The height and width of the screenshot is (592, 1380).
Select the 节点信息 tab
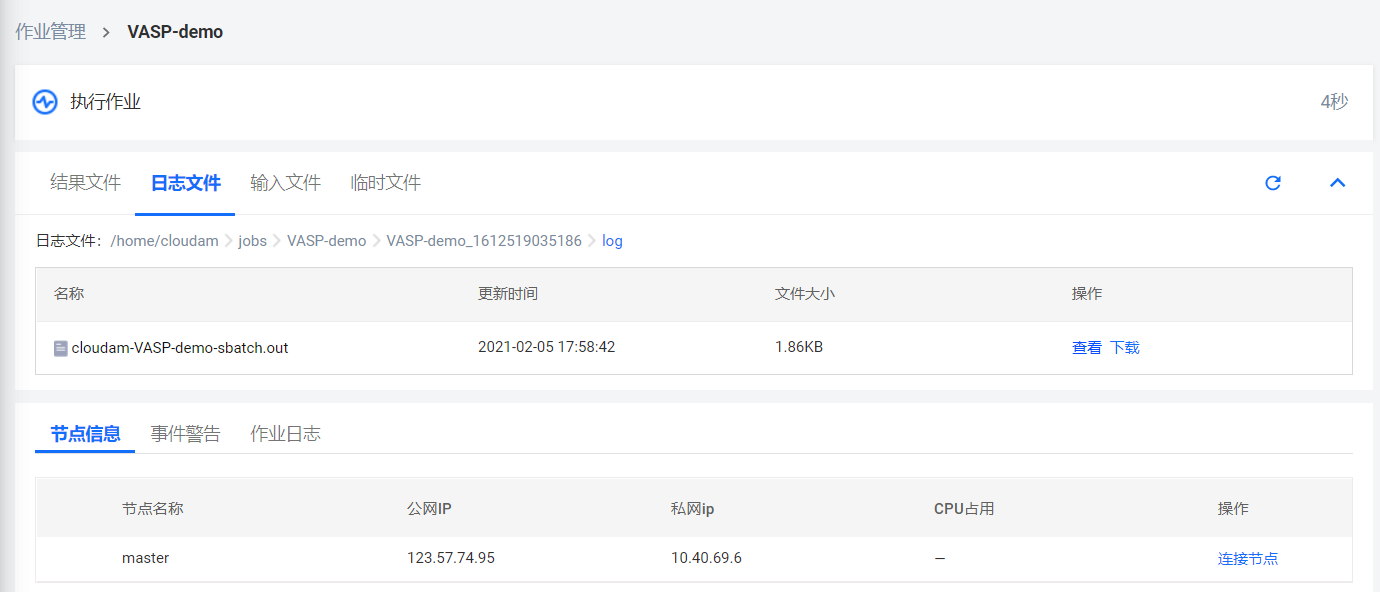click(85, 434)
